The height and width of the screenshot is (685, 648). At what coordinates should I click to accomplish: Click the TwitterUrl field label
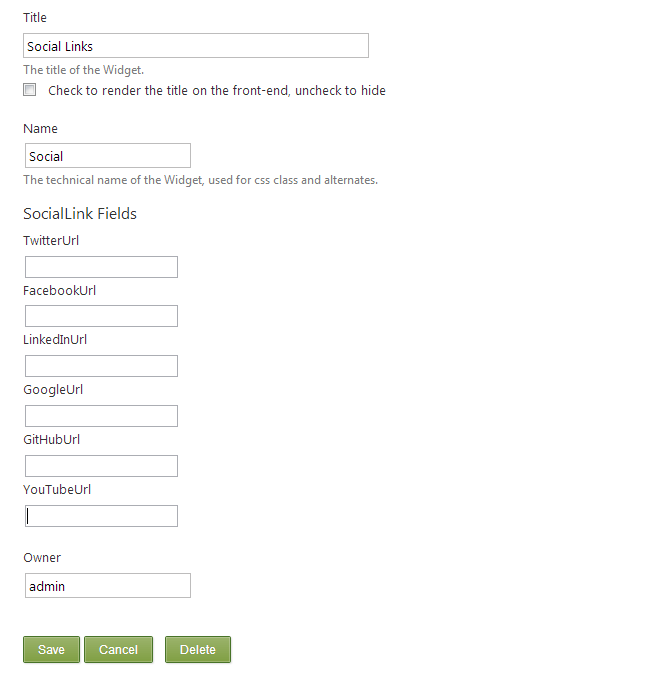[x=51, y=240]
